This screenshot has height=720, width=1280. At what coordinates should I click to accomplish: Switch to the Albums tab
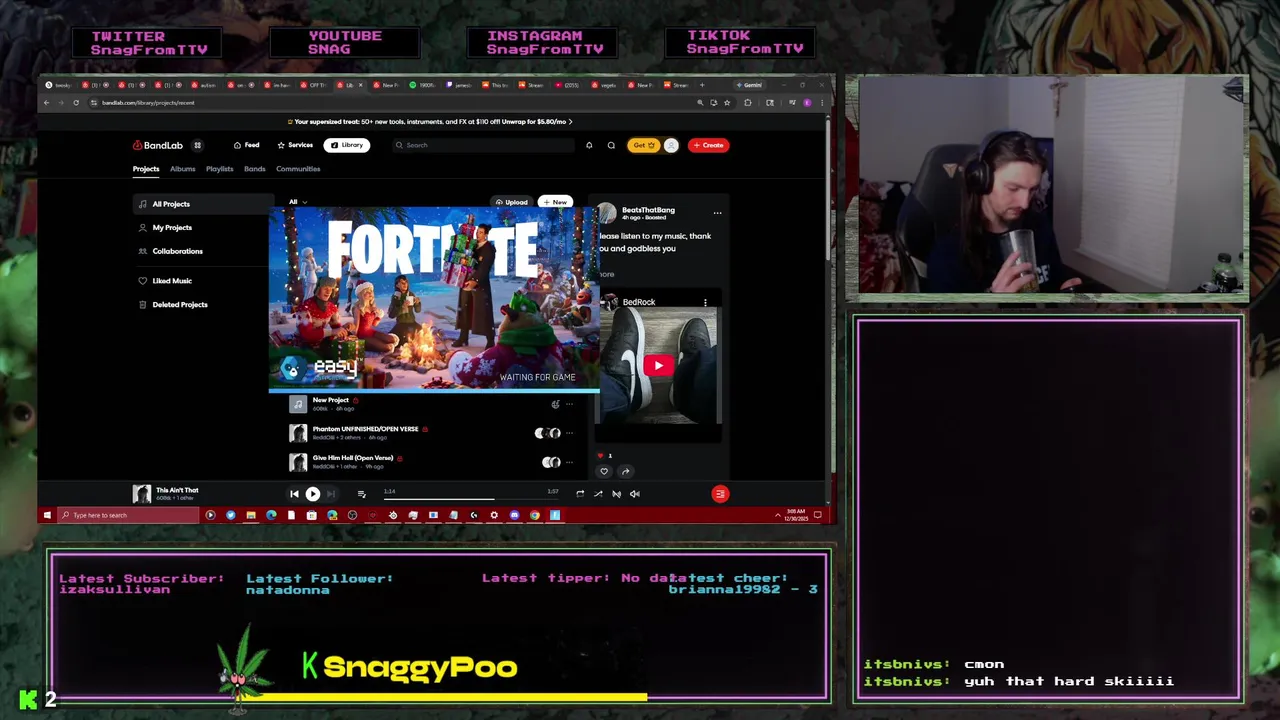pos(182,169)
